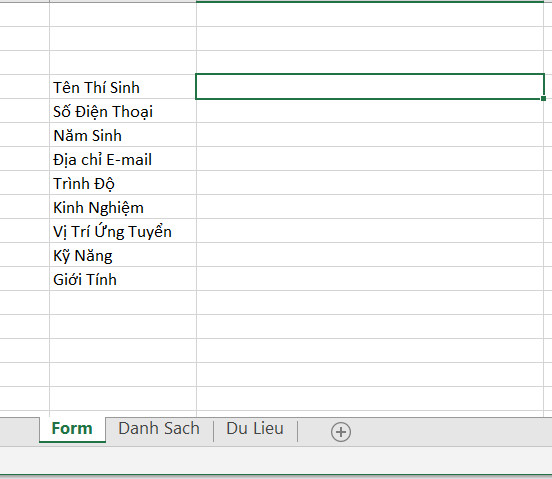This screenshot has width=552, height=479.
Task: Select the Giới Tính label cell
Action: [x=123, y=279]
